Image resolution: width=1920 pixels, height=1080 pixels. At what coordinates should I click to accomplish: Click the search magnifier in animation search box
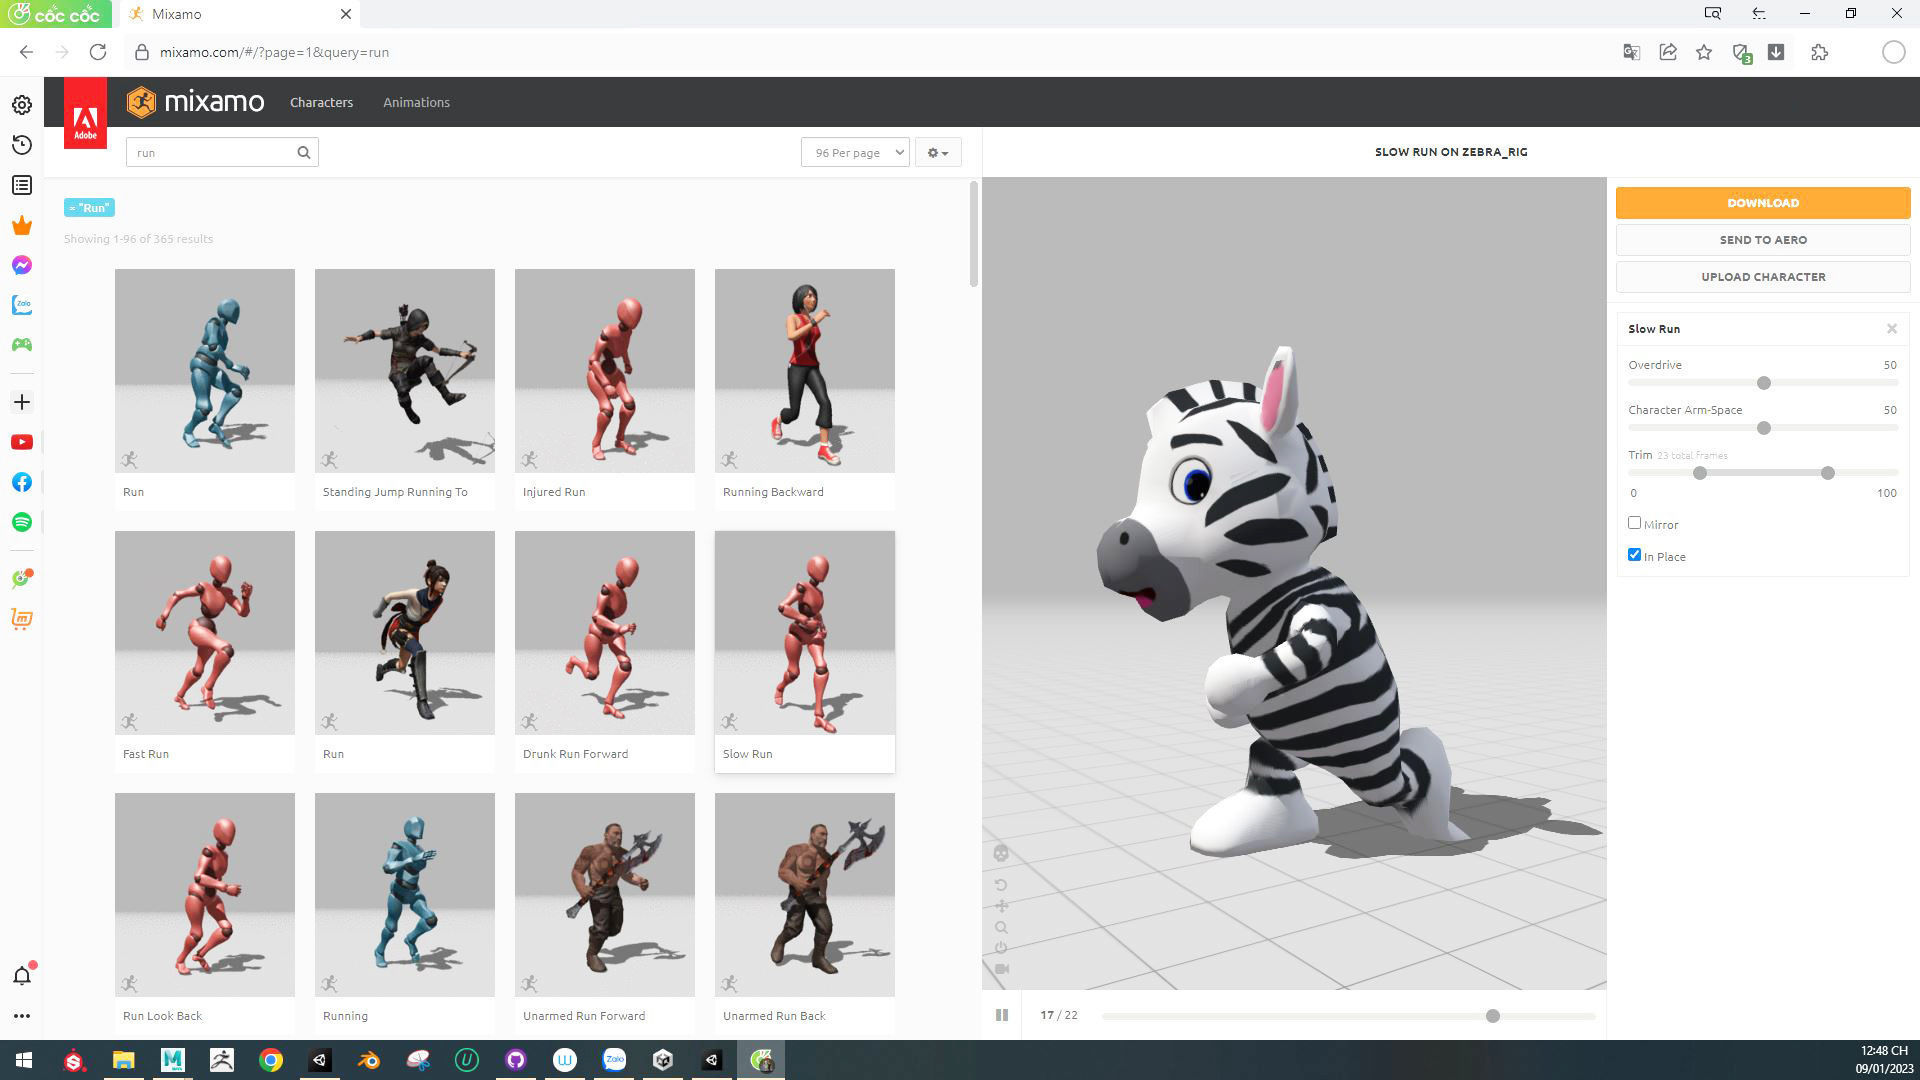(x=304, y=153)
